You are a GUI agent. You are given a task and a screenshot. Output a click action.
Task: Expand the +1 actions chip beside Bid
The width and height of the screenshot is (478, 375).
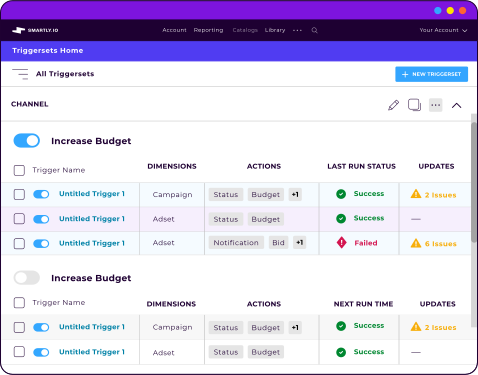(300, 243)
